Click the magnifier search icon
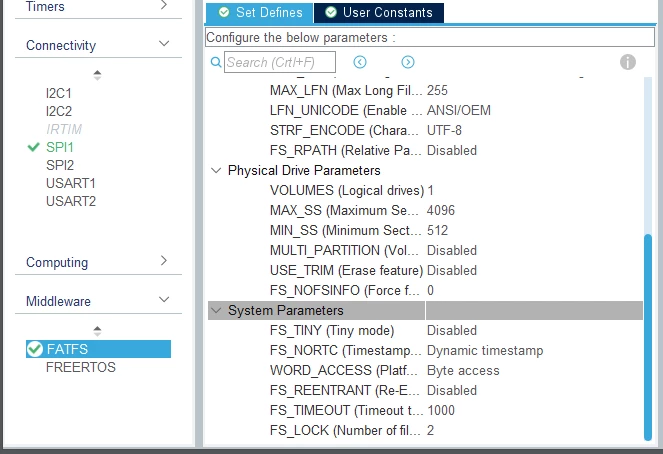Screen dimensions: 663x454 click(216, 63)
